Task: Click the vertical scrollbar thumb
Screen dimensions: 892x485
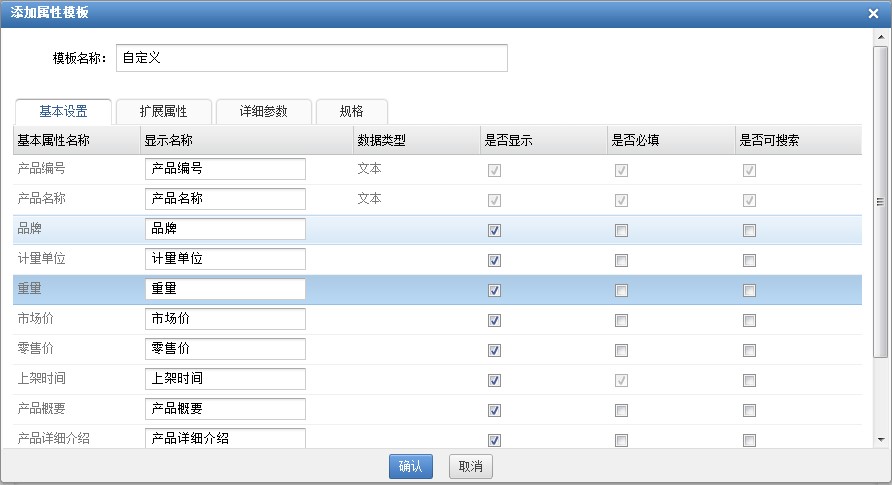Action: pos(881,202)
